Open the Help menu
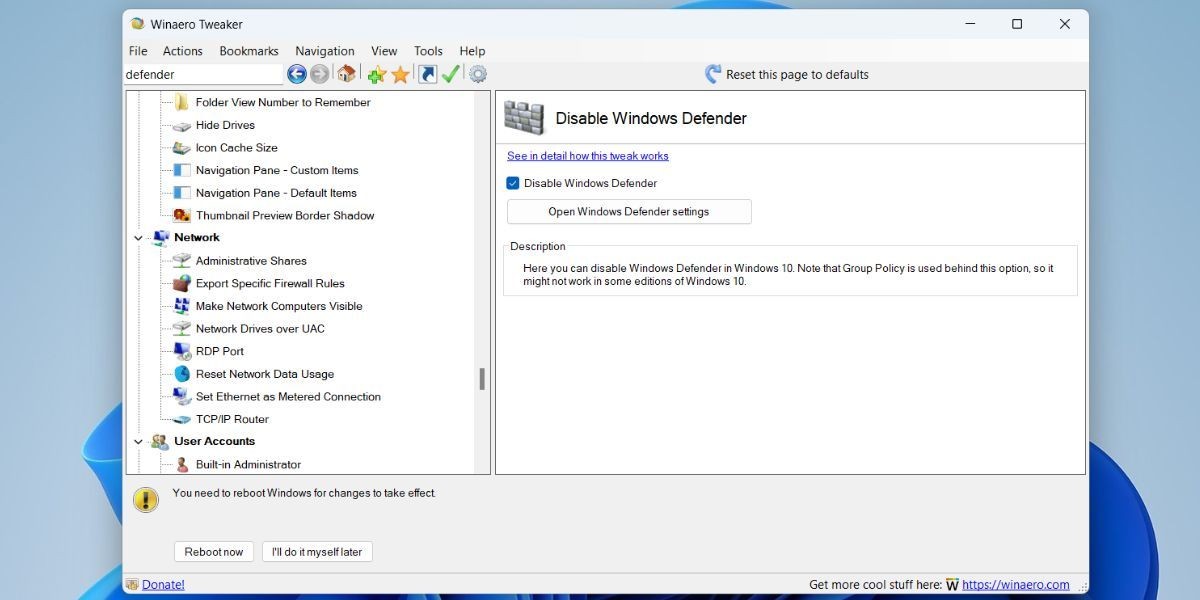 [472, 51]
